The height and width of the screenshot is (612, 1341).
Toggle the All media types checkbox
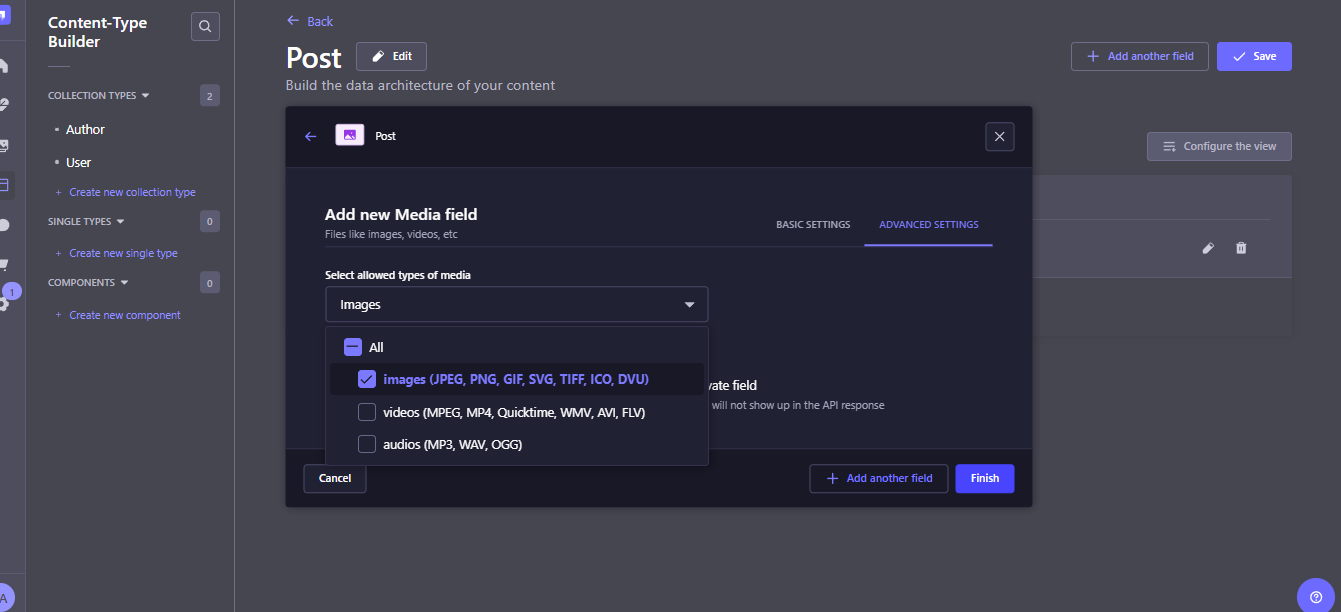pyautogui.click(x=352, y=347)
